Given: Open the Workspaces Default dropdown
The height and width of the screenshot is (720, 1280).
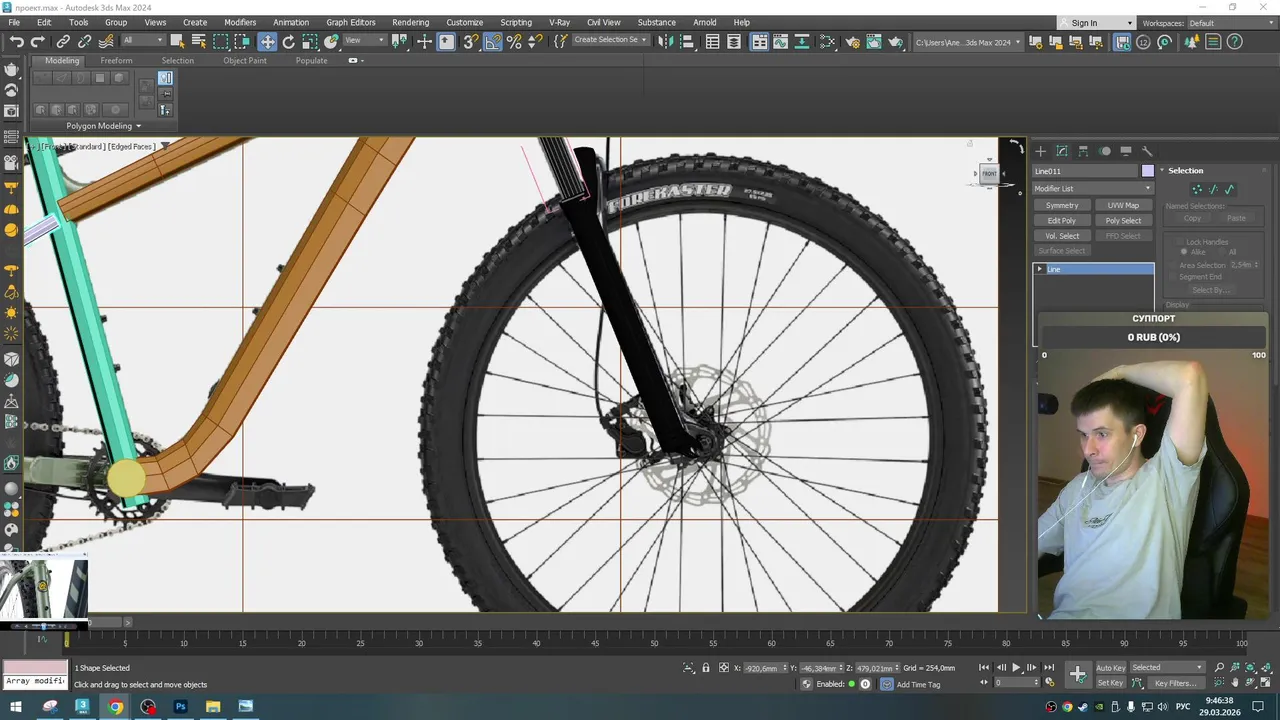Looking at the screenshot, I should (1231, 23).
